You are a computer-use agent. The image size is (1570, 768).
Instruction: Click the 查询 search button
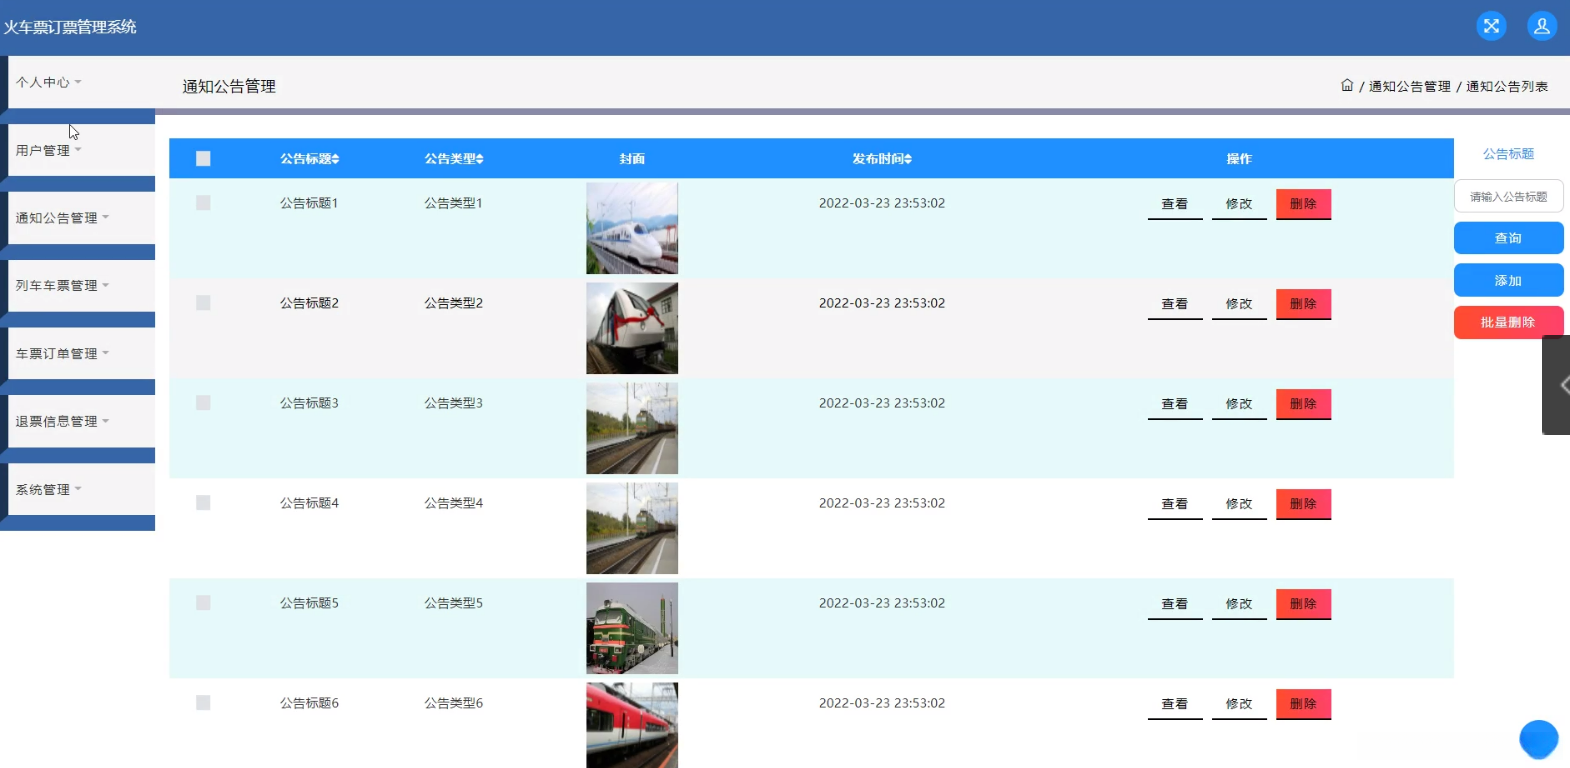[1508, 238]
